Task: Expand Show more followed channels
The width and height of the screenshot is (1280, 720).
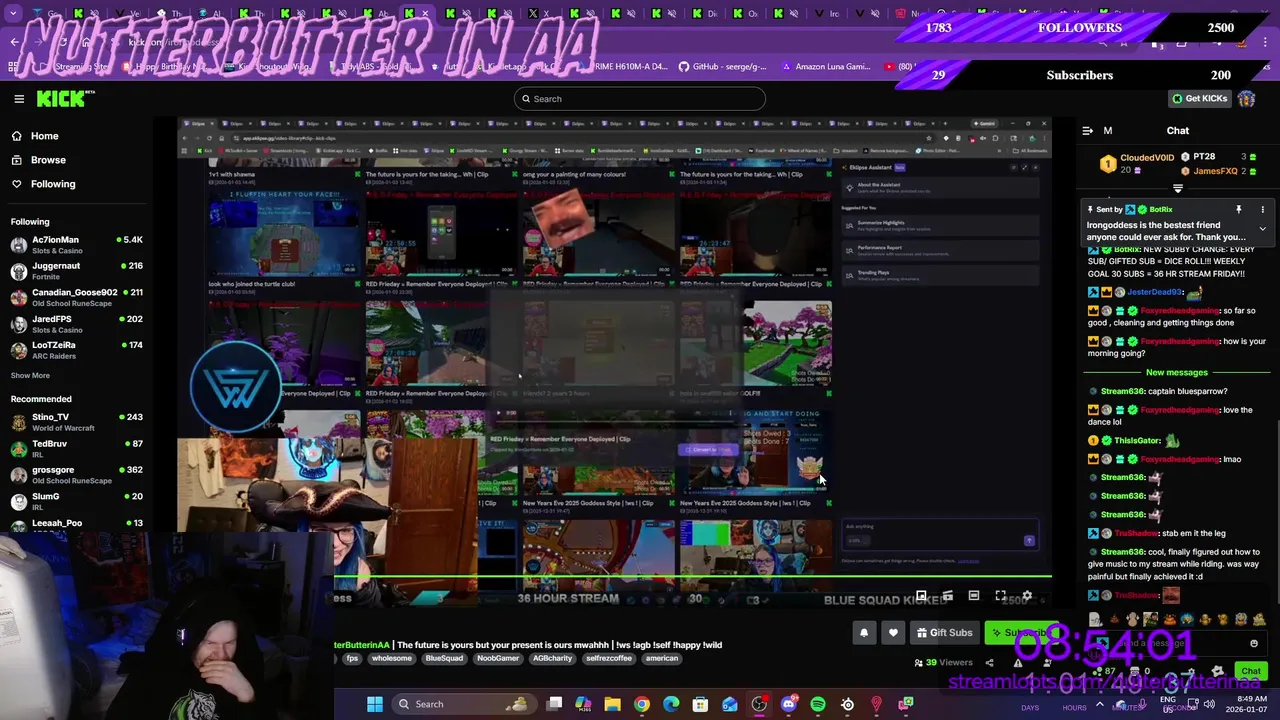Action: pos(30,376)
